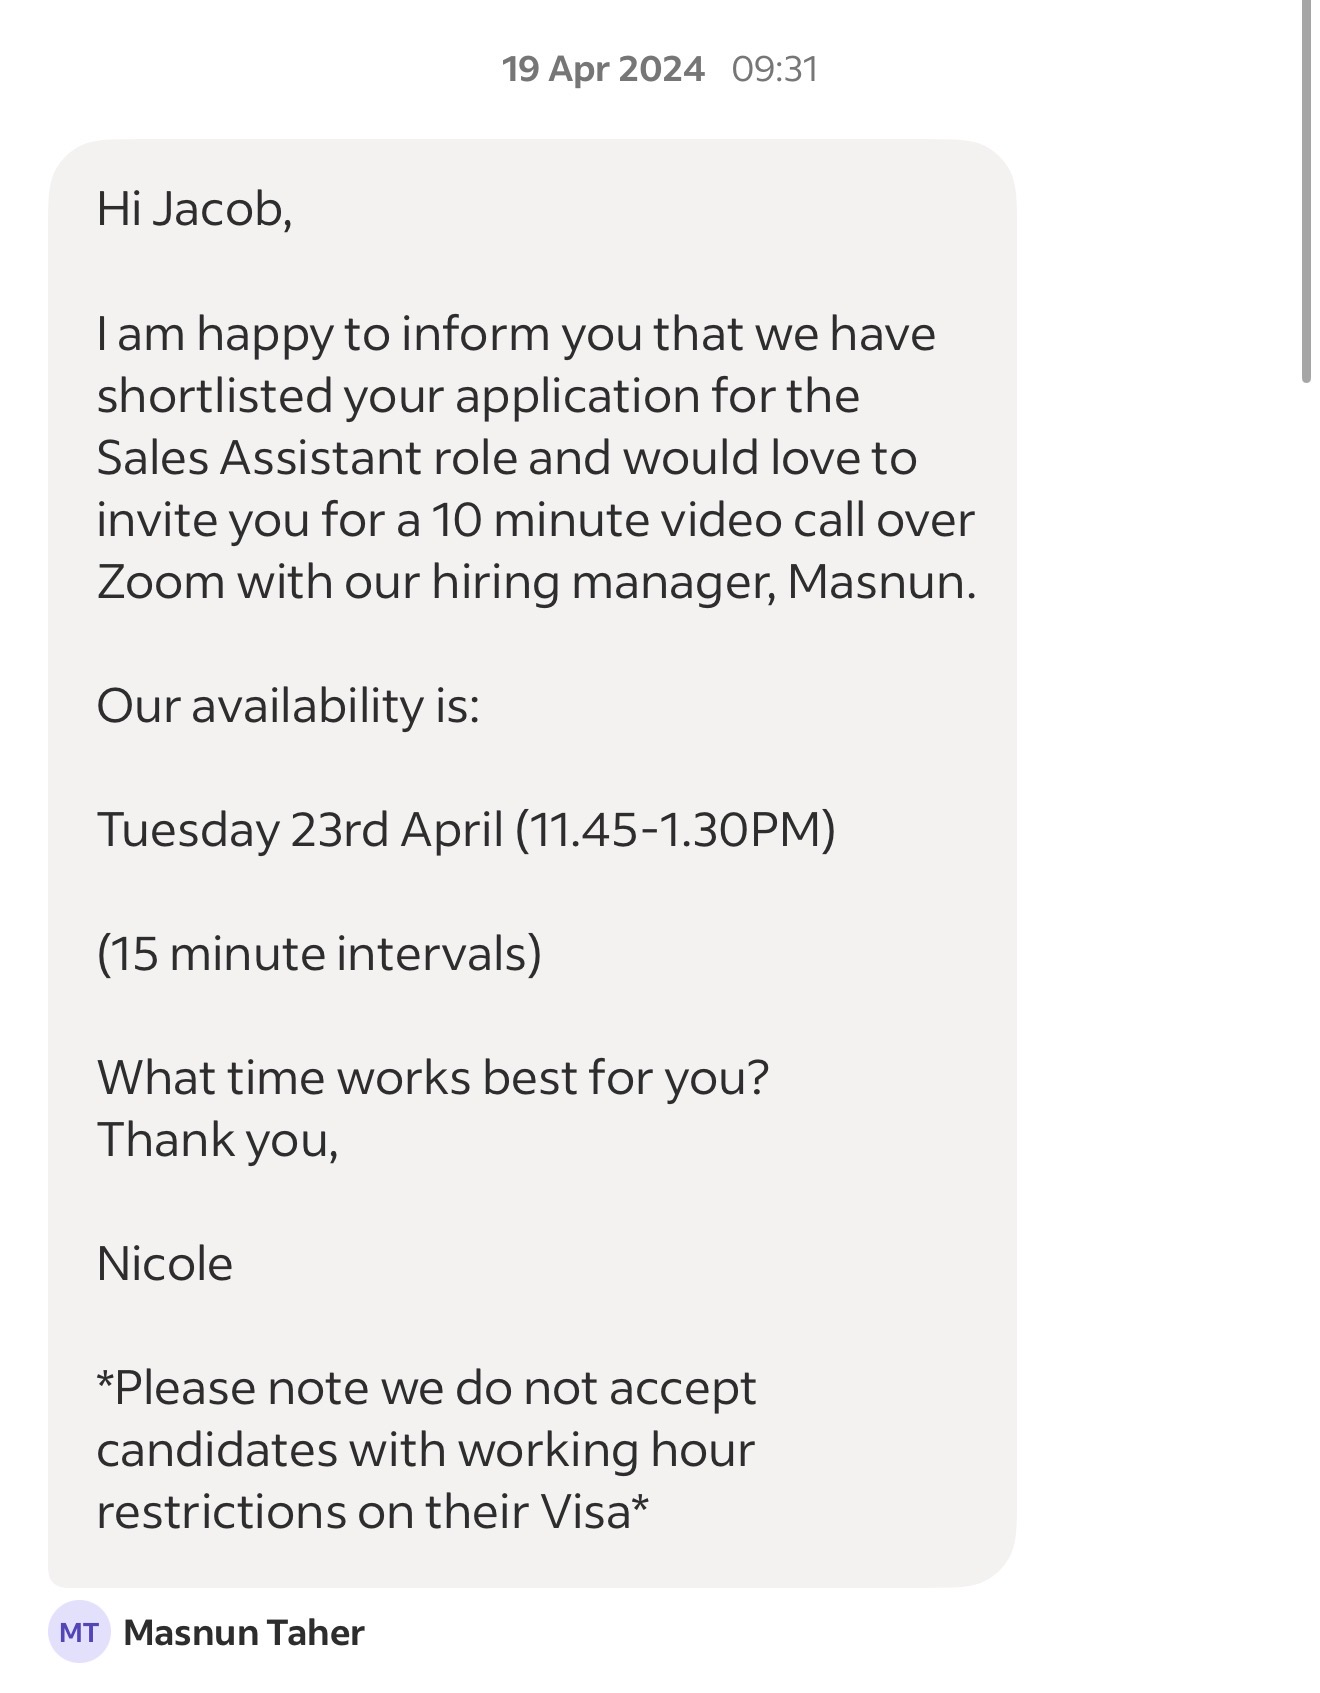The width and height of the screenshot is (1320, 1693).
Task: Click the word "shortlisted" in message
Action: point(213,396)
